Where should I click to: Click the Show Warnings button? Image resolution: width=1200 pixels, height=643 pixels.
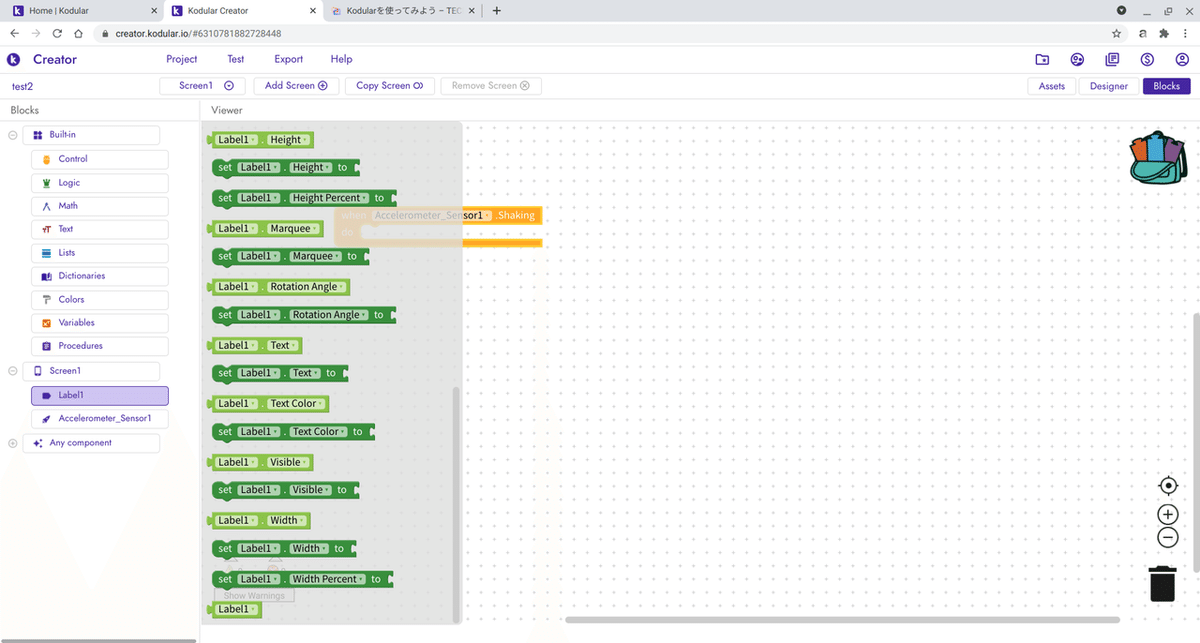(254, 596)
